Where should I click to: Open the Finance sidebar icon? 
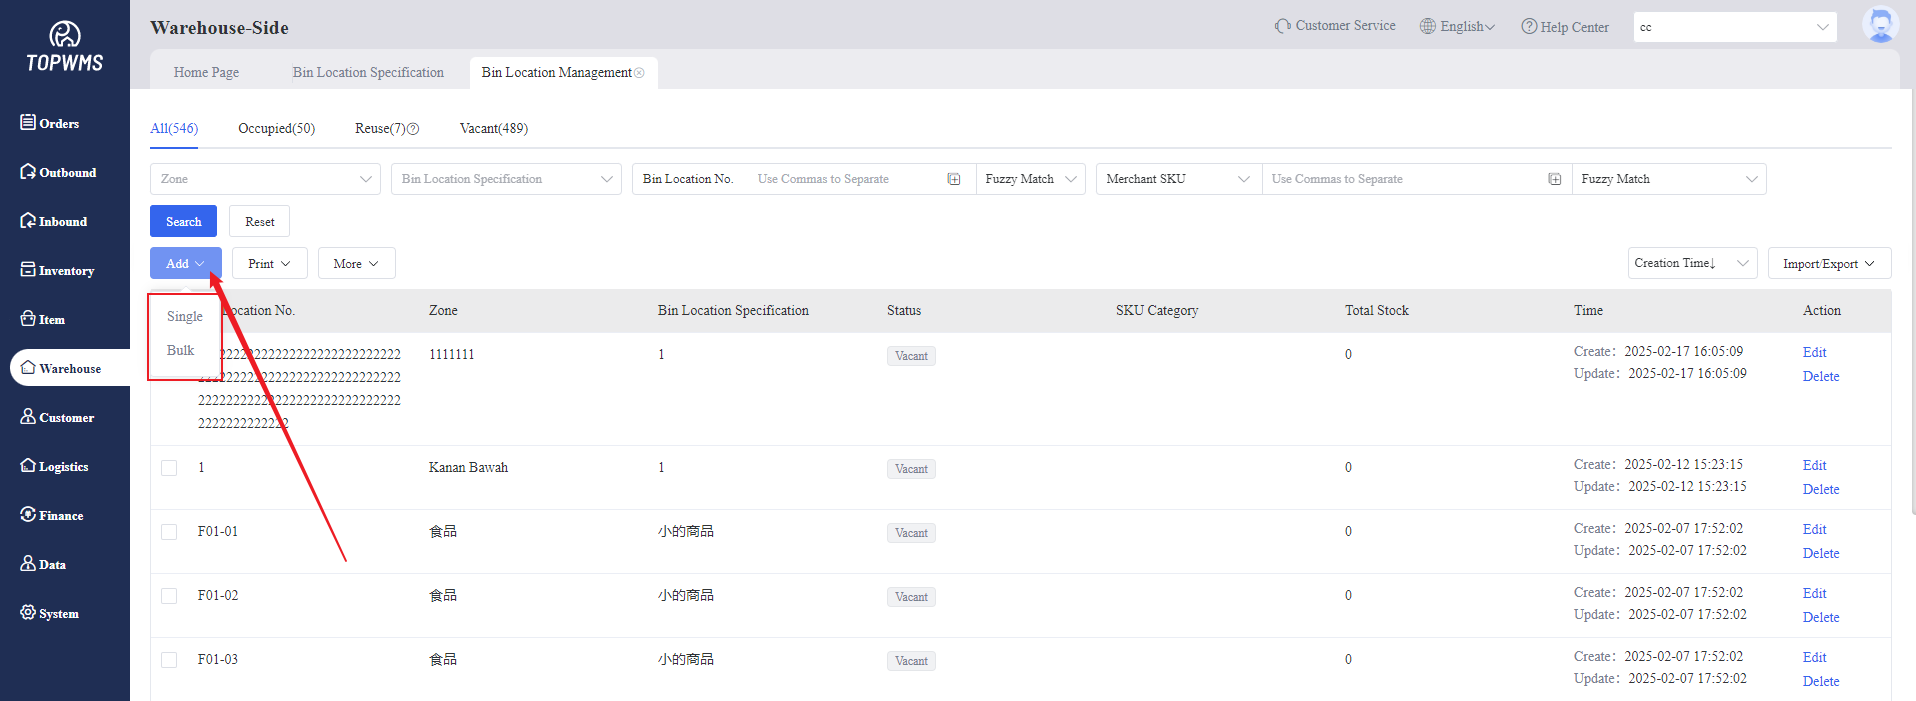(28, 514)
